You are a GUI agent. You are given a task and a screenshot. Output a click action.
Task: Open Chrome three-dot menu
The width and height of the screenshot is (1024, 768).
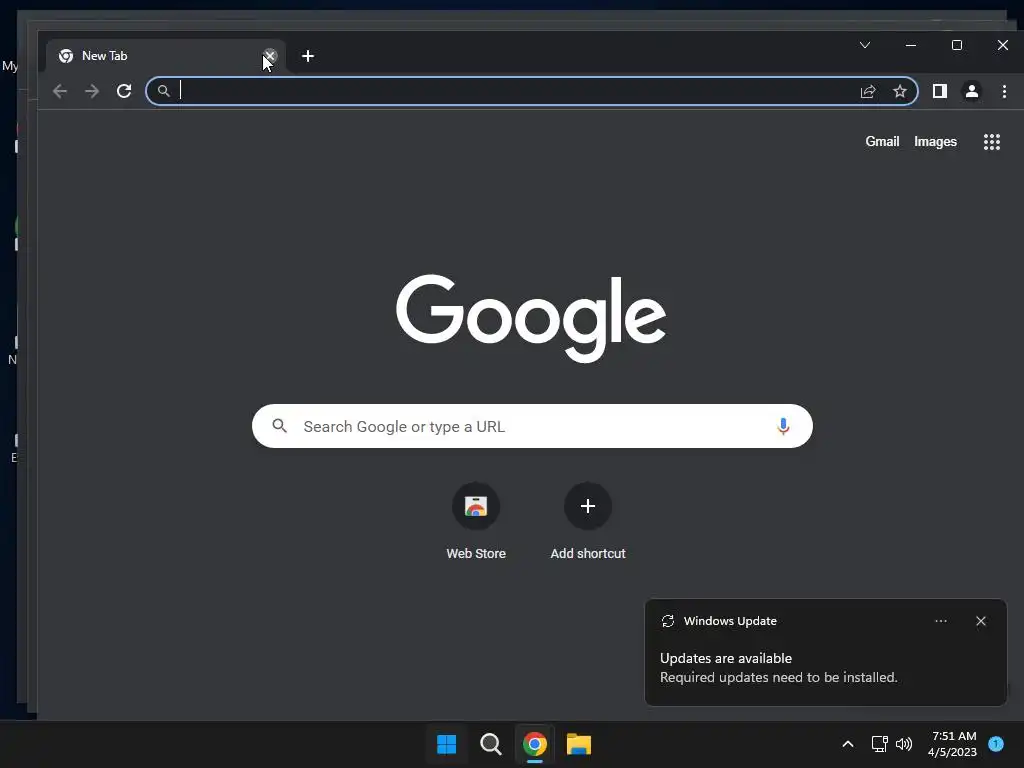[x=1004, y=91]
